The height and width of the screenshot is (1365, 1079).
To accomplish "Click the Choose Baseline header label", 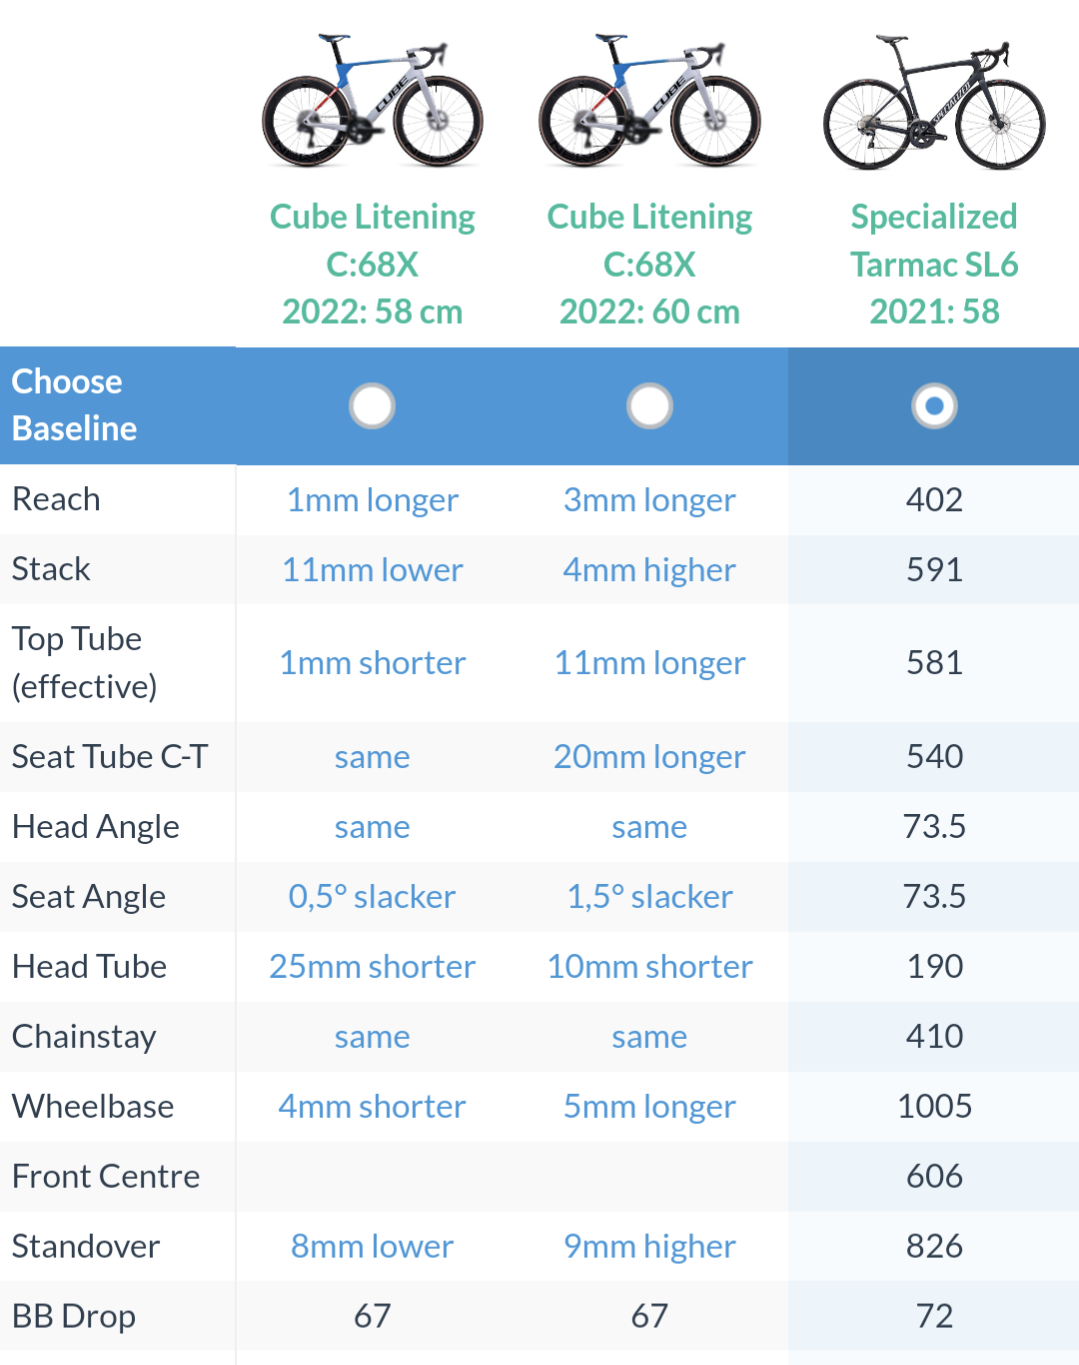I will coord(75,405).
